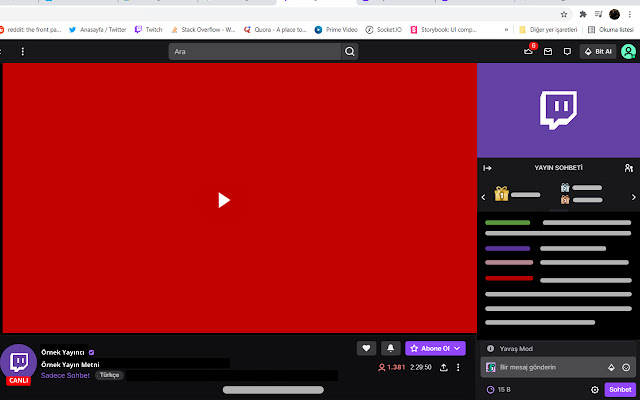Screen dimensions: 640x400
Task: Open the reddit front page bookmark
Action: click(30, 29)
